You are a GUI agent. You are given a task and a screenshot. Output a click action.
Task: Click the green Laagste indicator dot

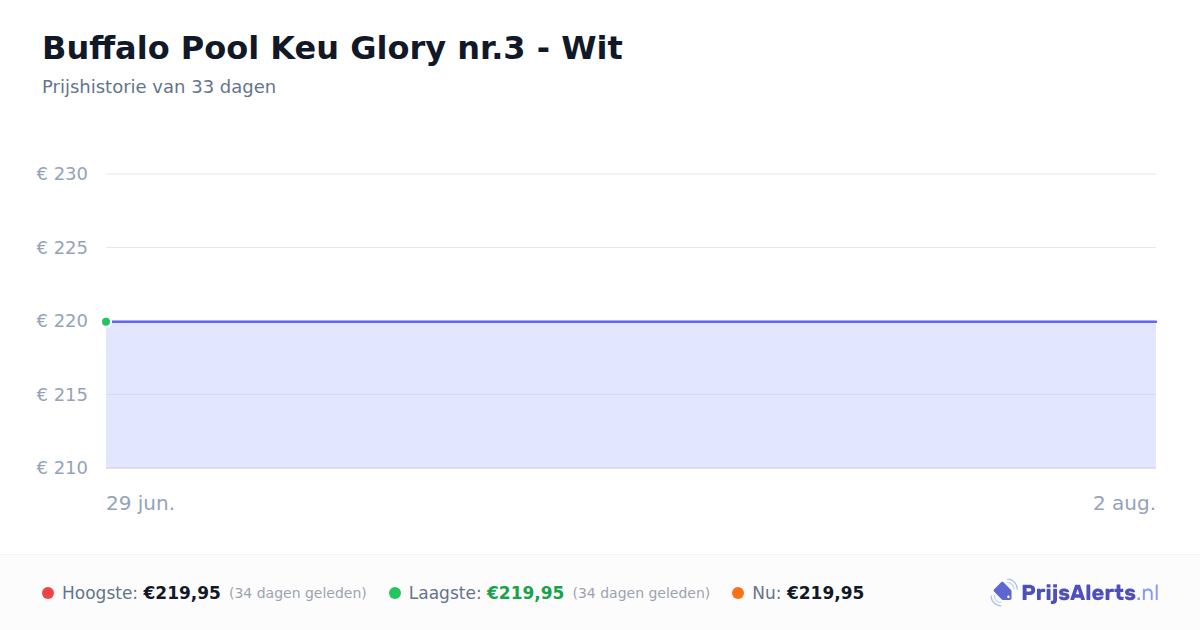tap(395, 593)
